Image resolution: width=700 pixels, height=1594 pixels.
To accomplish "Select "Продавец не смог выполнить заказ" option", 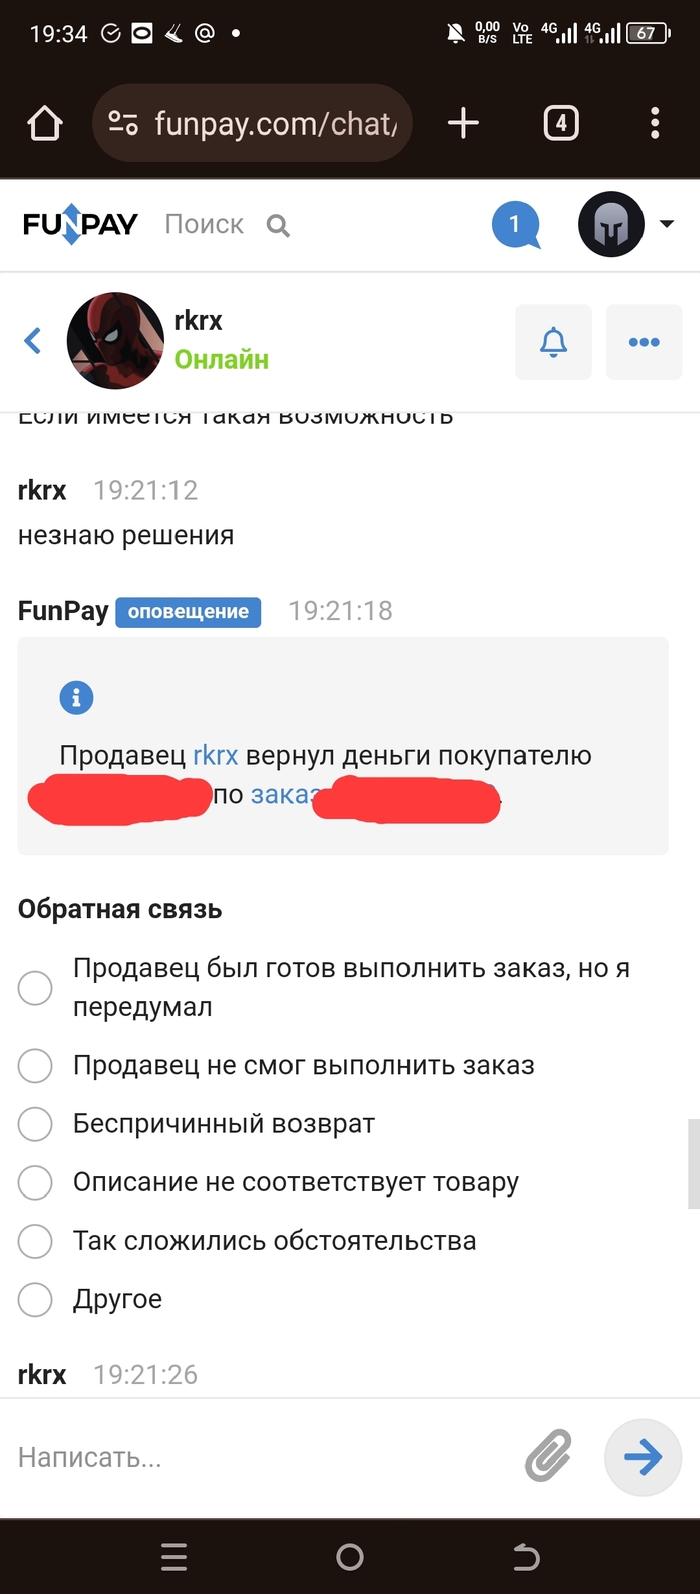I will pyautogui.click(x=35, y=1066).
